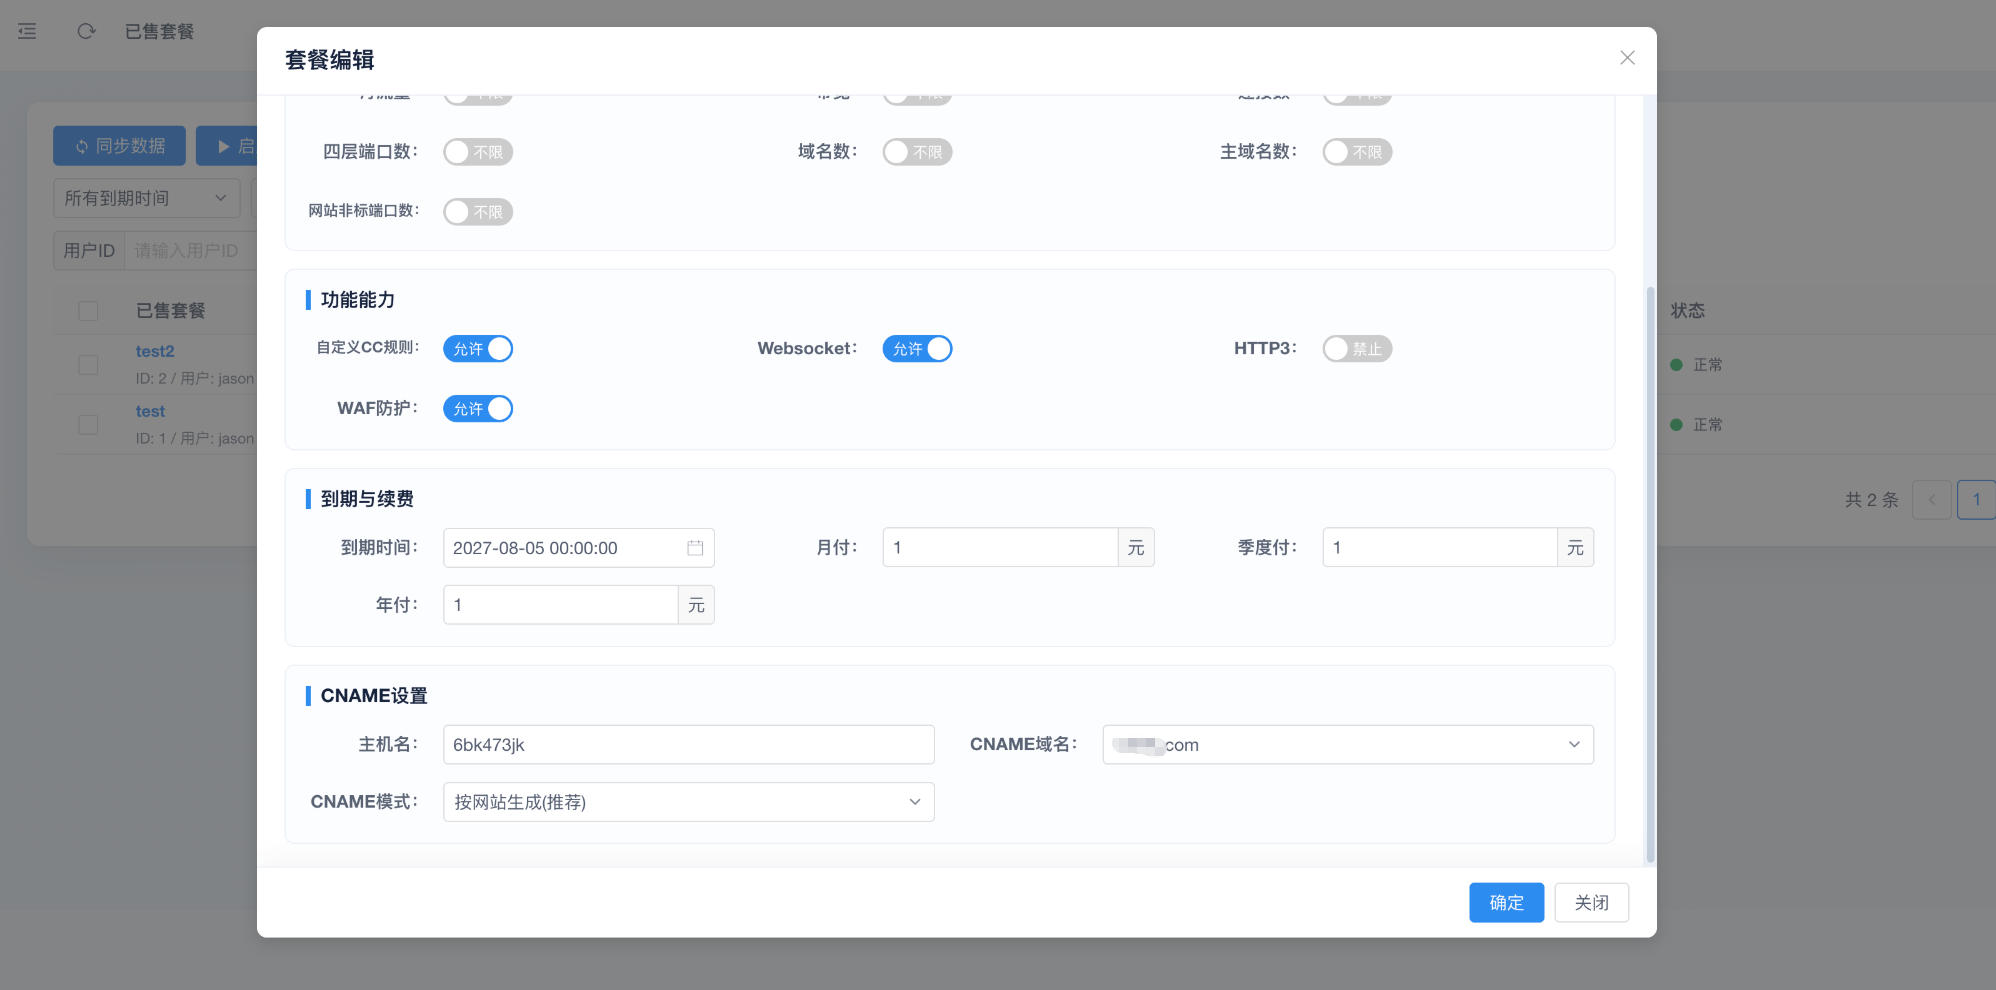The height and width of the screenshot is (990, 1996).
Task: Click the 到期与续费 section heading
Action: (367, 499)
